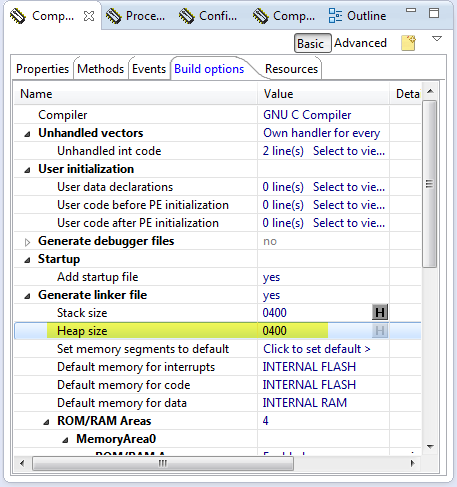457x487 pixels.
Task: Toggle Add startup file yes value
Action: click(x=271, y=277)
